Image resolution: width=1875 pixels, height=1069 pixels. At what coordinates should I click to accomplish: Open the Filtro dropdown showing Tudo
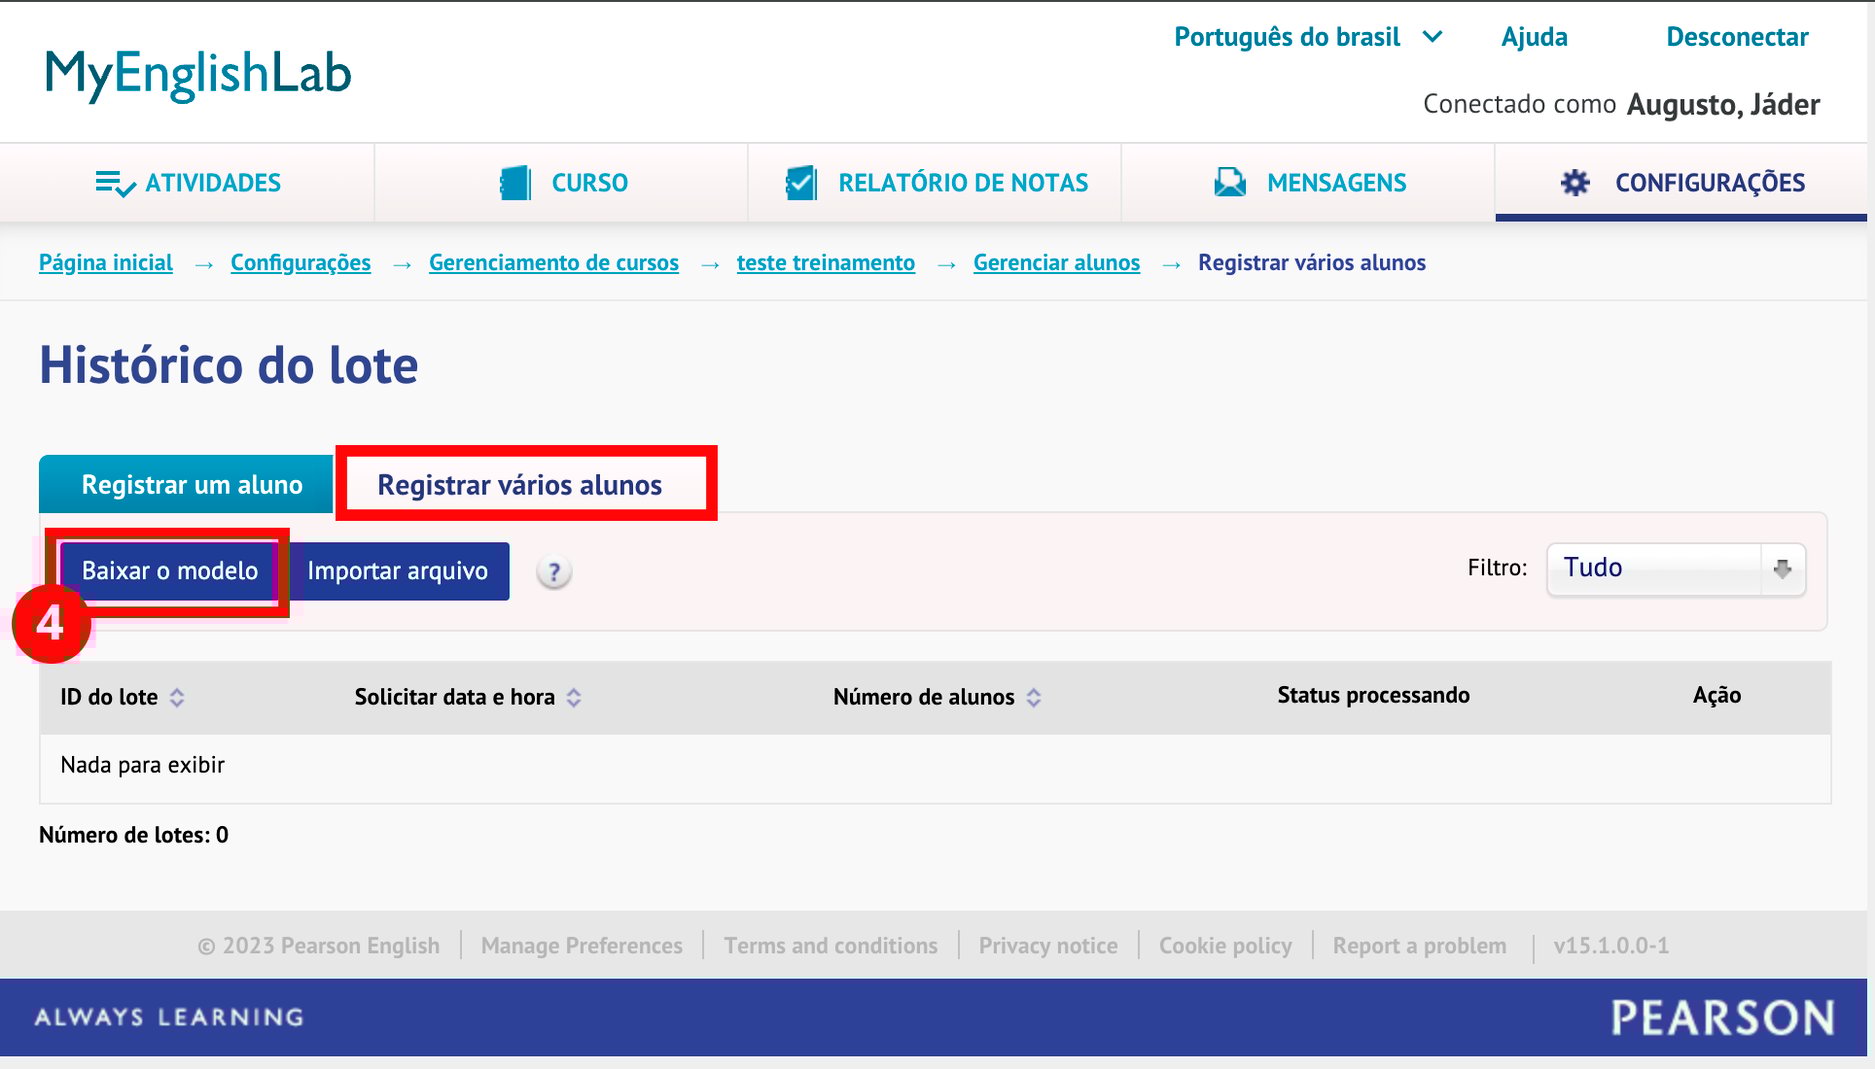1654,568
